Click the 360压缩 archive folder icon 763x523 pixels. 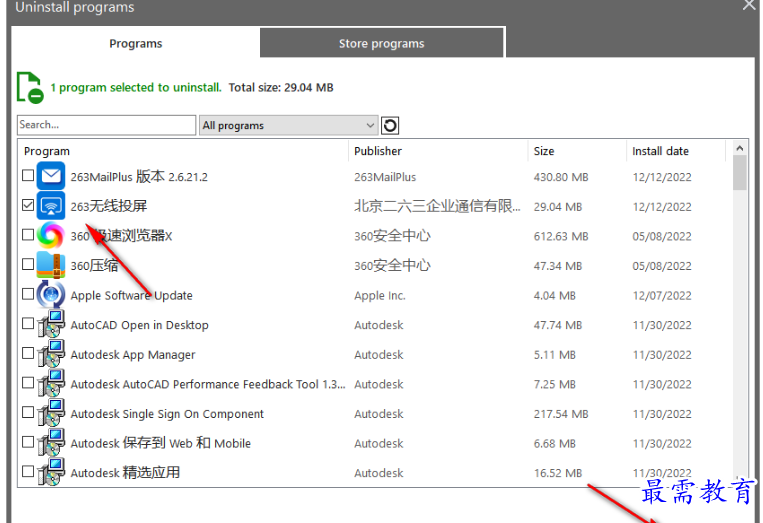tap(51, 265)
